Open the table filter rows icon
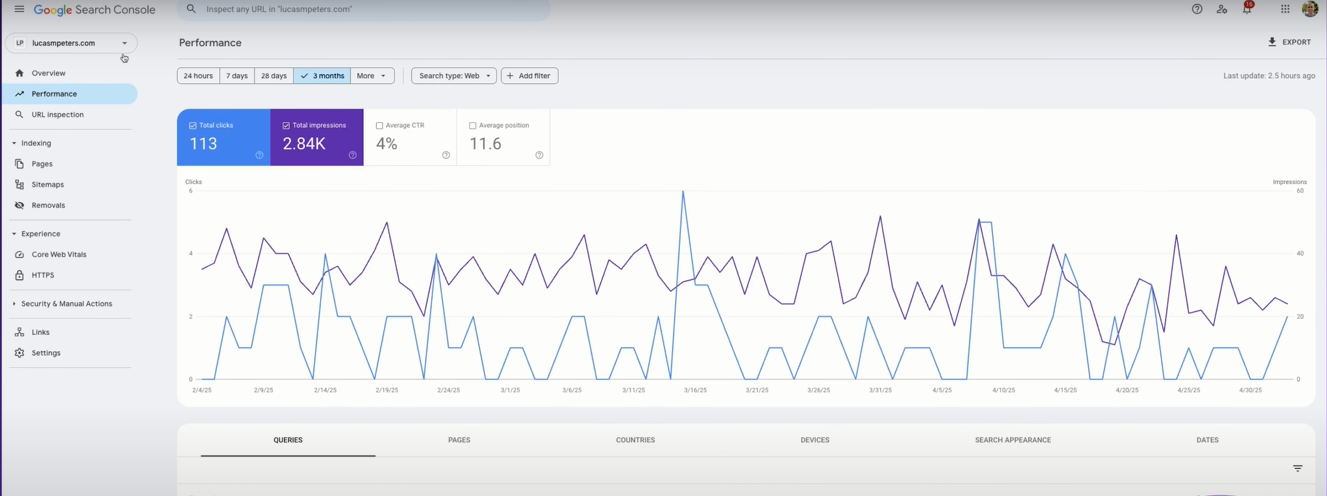The width and height of the screenshot is (1327, 496). [1297, 468]
